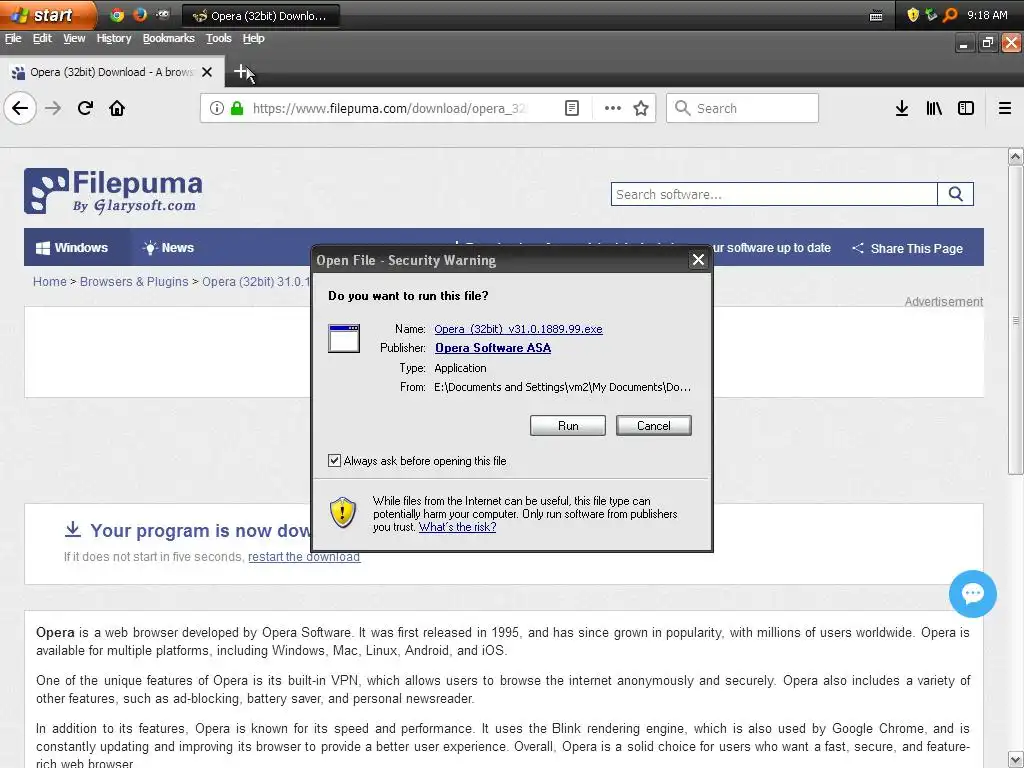
Task: Select Opera (32bit) Downlo... taskbar button
Action: pyautogui.click(x=261, y=16)
